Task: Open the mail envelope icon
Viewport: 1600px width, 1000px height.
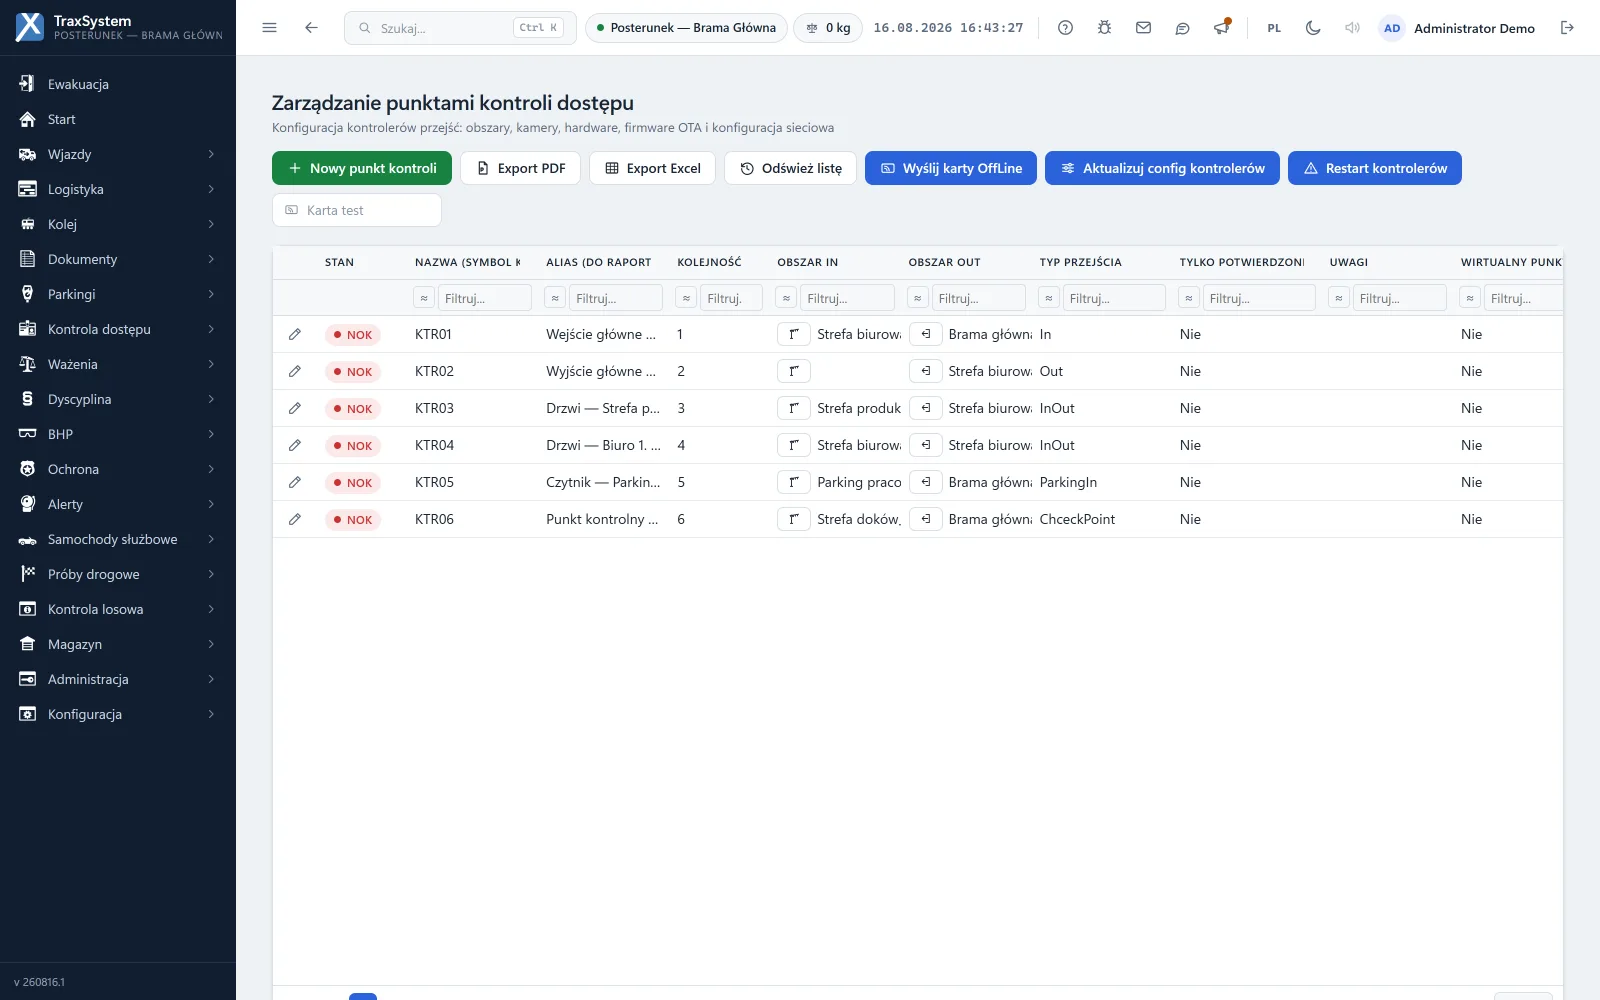Action: [x=1143, y=28]
